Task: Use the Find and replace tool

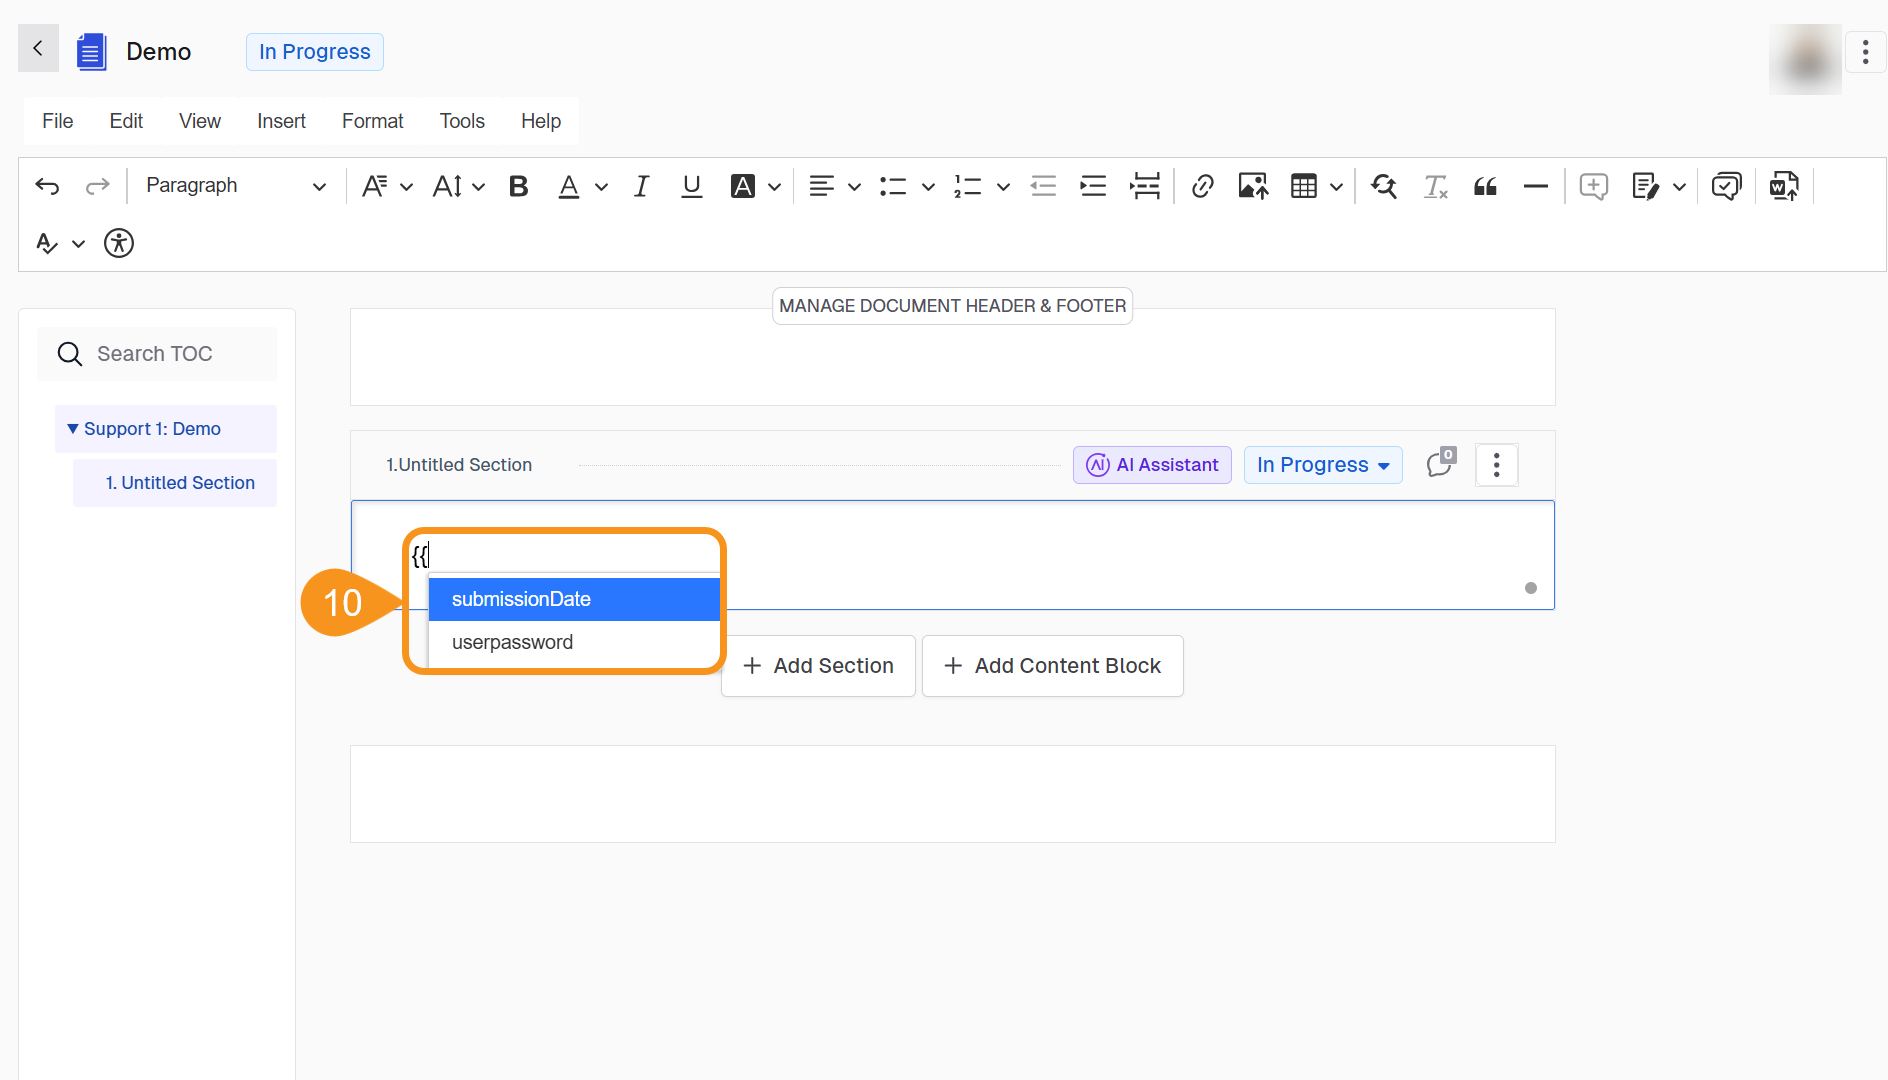Action: pyautogui.click(x=1384, y=186)
